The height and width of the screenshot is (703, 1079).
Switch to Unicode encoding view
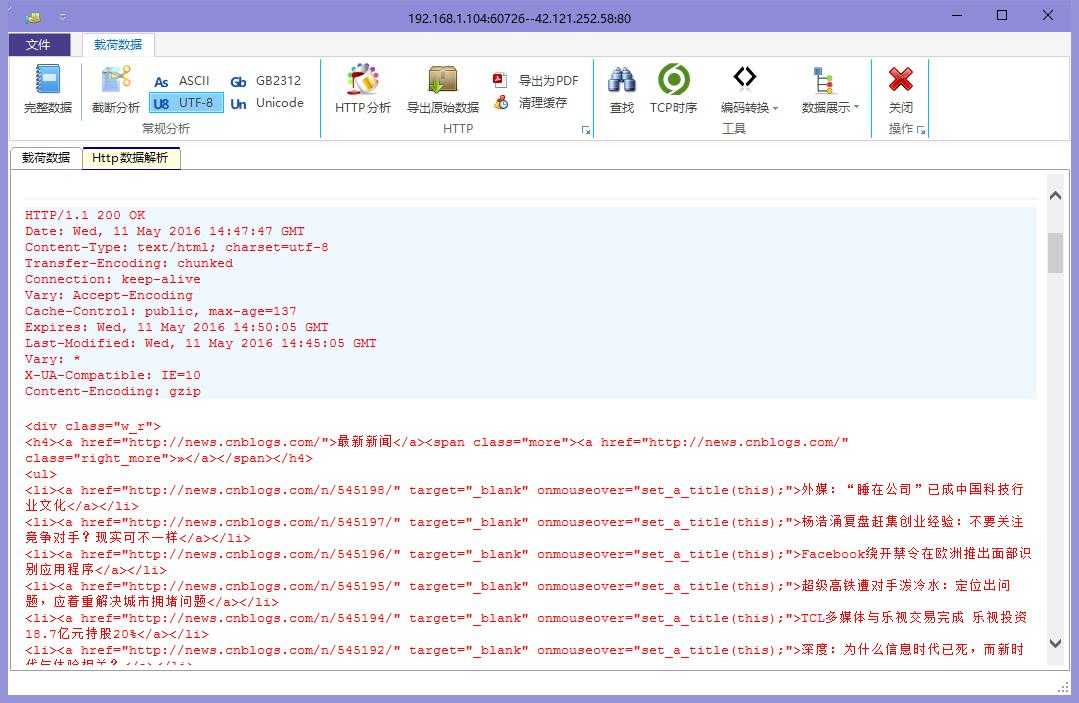coord(266,103)
